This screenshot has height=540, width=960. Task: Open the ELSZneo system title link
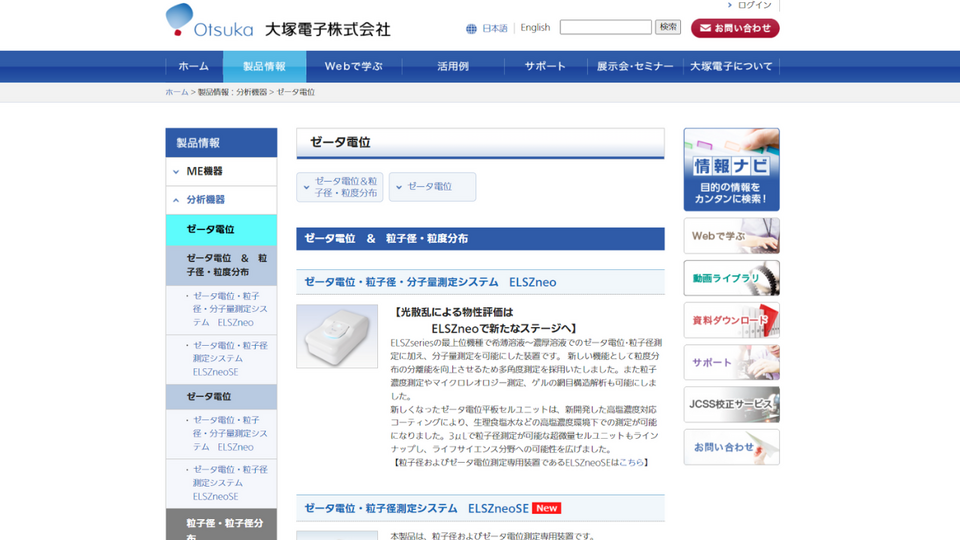click(430, 282)
